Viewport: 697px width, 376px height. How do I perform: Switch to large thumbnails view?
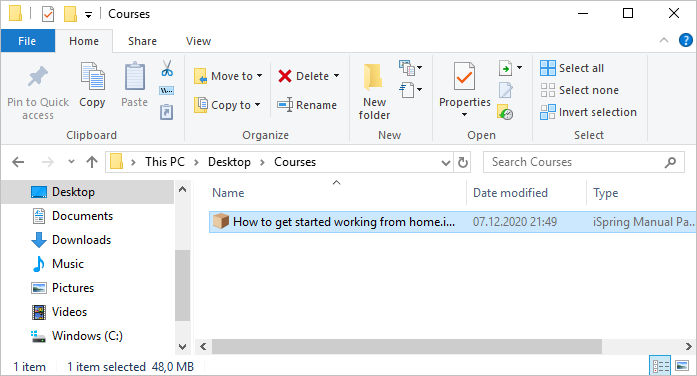682,366
